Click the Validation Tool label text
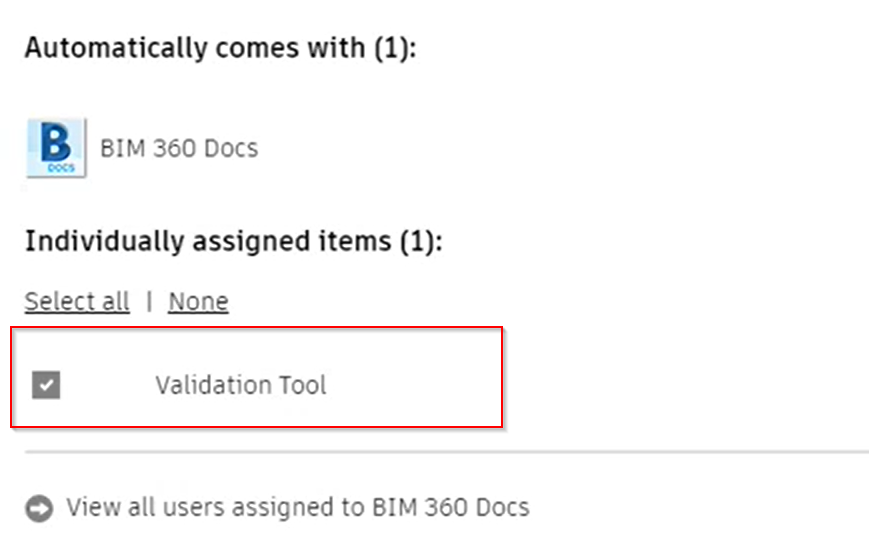 coord(241,384)
